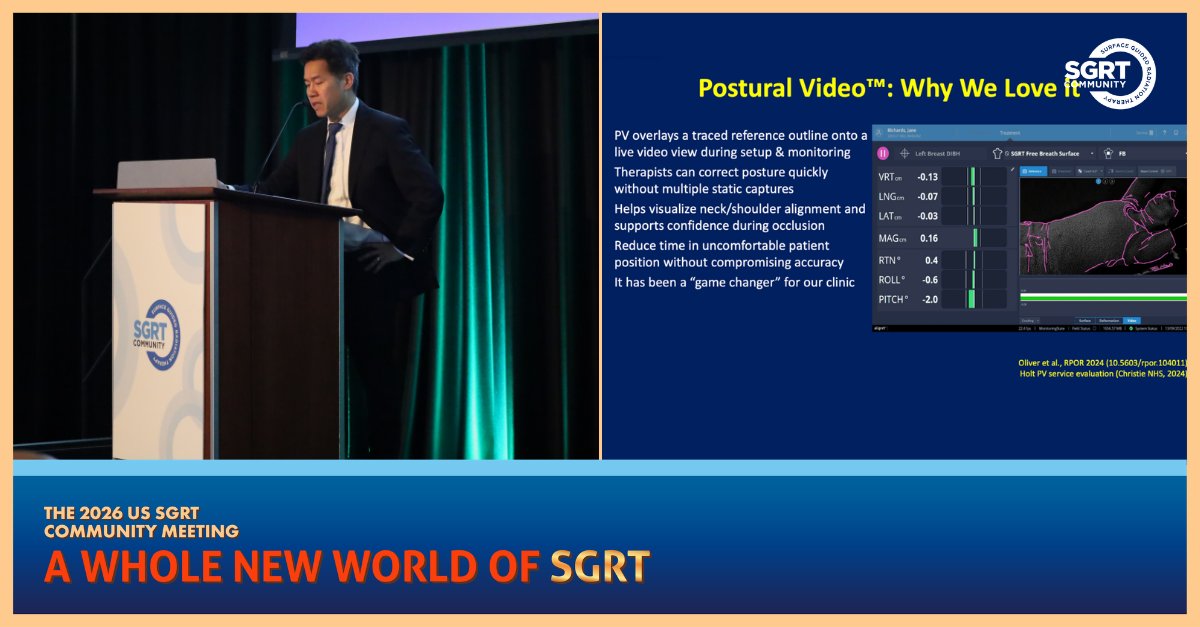Click the crosshair icon beside Left Breast DIBH
This screenshot has width=1200, height=627.
click(x=904, y=154)
